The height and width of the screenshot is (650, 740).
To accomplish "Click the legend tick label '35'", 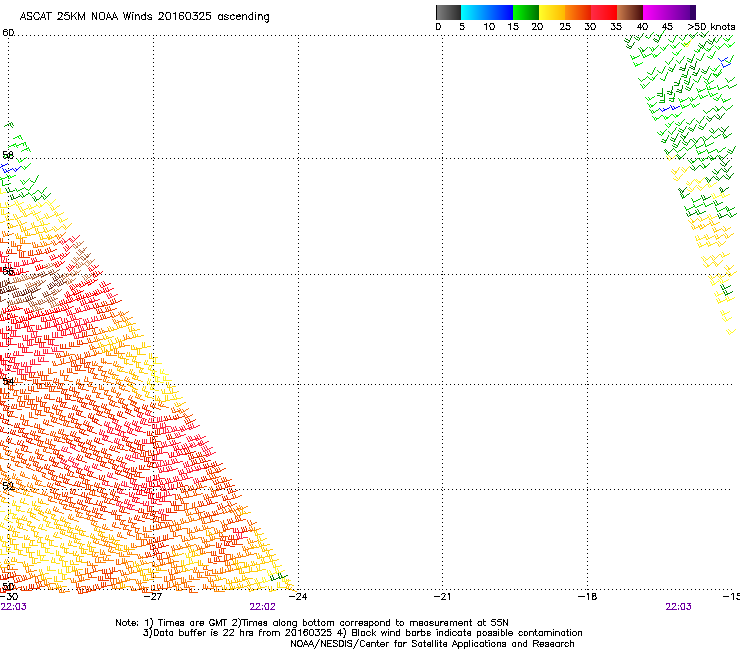I will click(x=616, y=27).
